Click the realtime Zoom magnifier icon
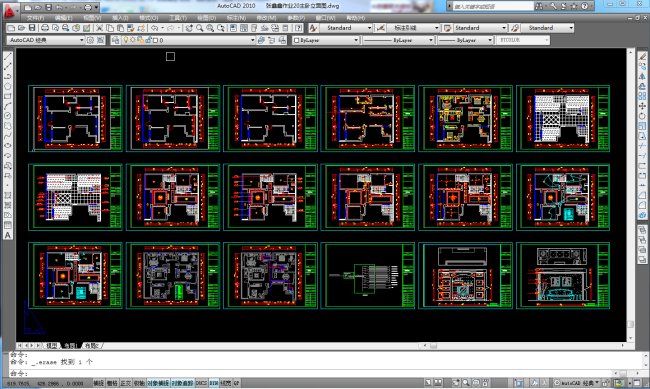This screenshot has width=650, height=389. pyautogui.click(x=200, y=28)
